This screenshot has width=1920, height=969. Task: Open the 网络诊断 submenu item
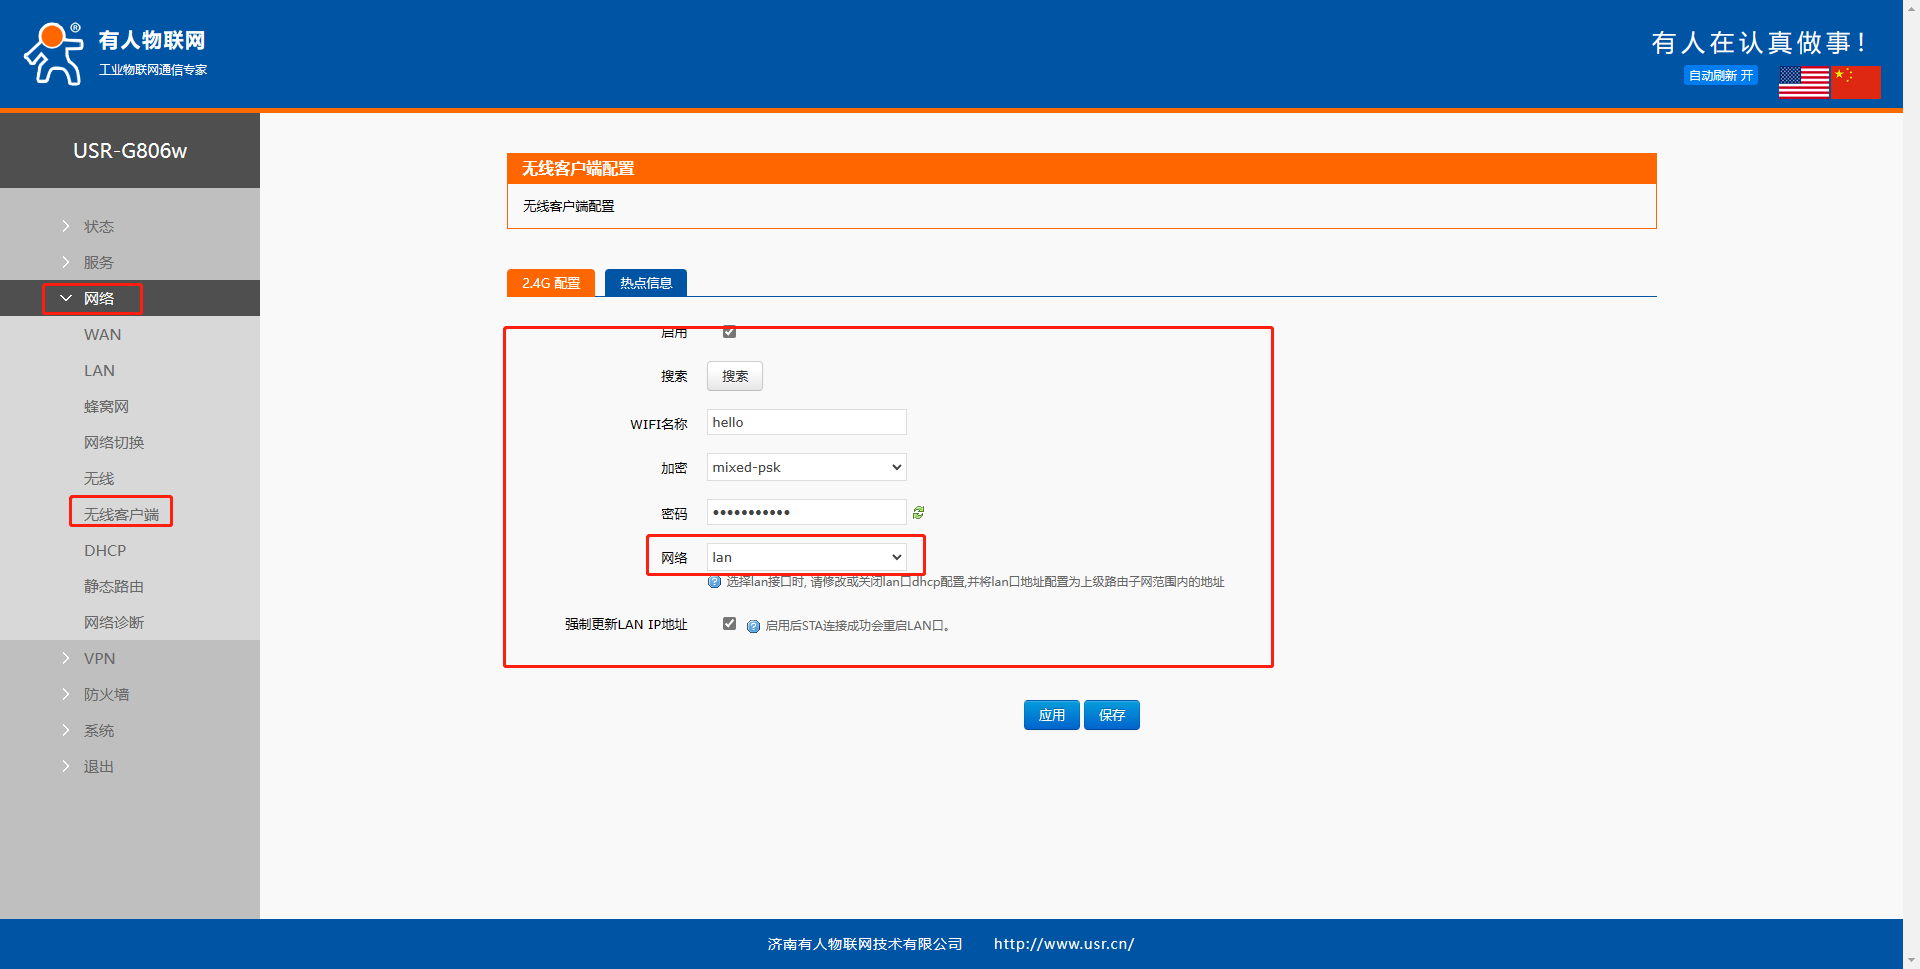pos(114,622)
